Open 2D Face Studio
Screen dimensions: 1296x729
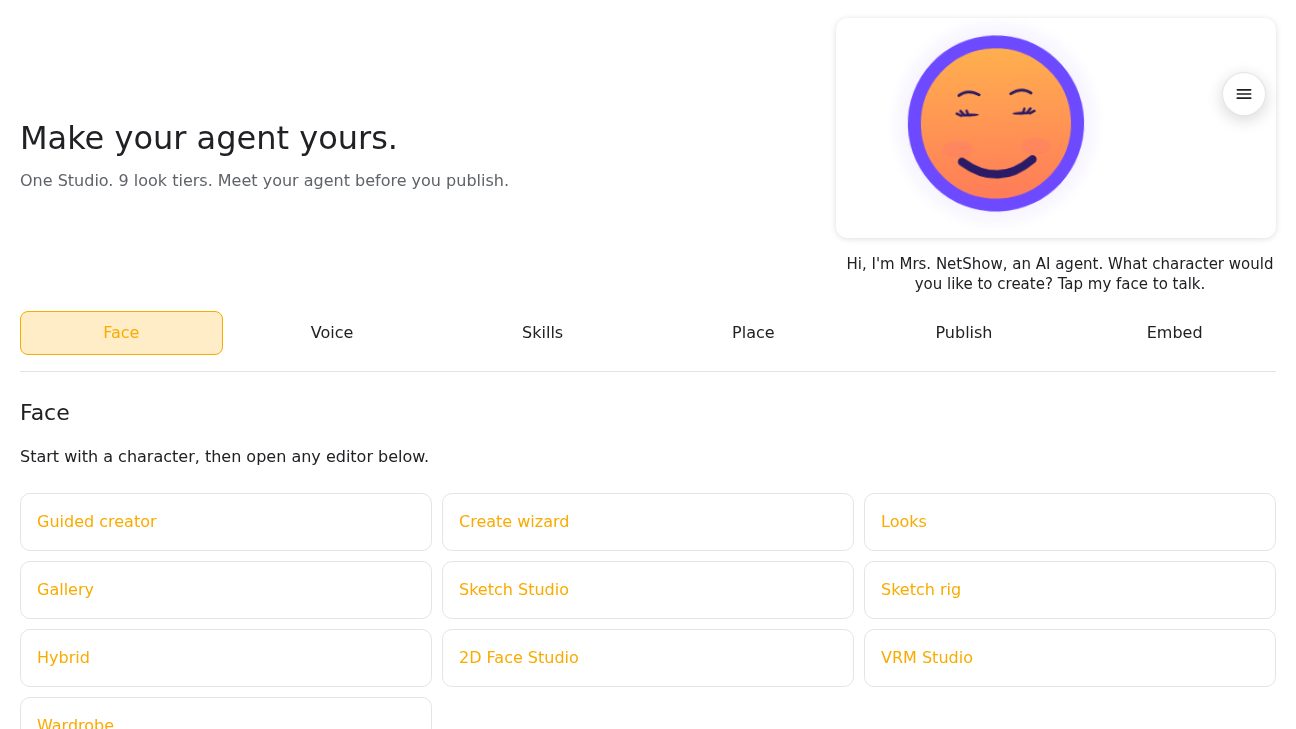[648, 658]
